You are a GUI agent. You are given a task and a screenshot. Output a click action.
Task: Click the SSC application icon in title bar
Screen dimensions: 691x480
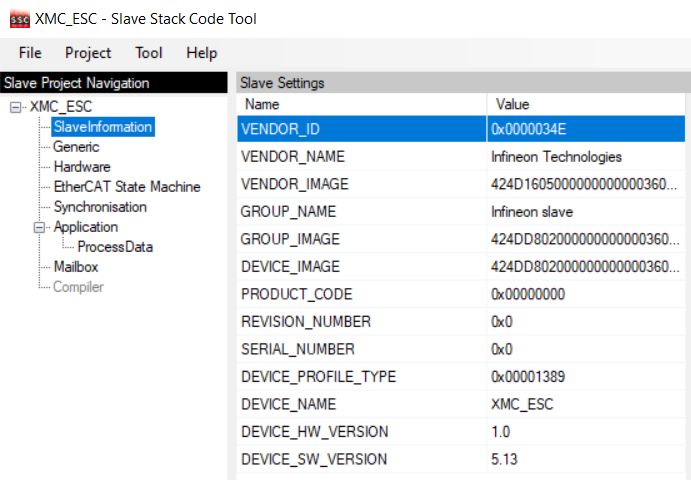pos(20,19)
